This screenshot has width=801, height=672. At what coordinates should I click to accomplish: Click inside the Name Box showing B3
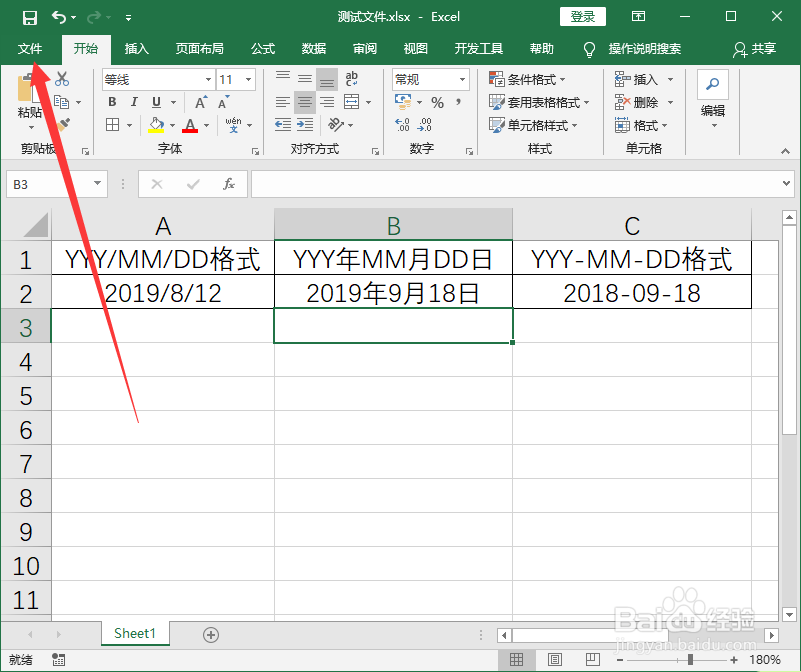(49, 184)
